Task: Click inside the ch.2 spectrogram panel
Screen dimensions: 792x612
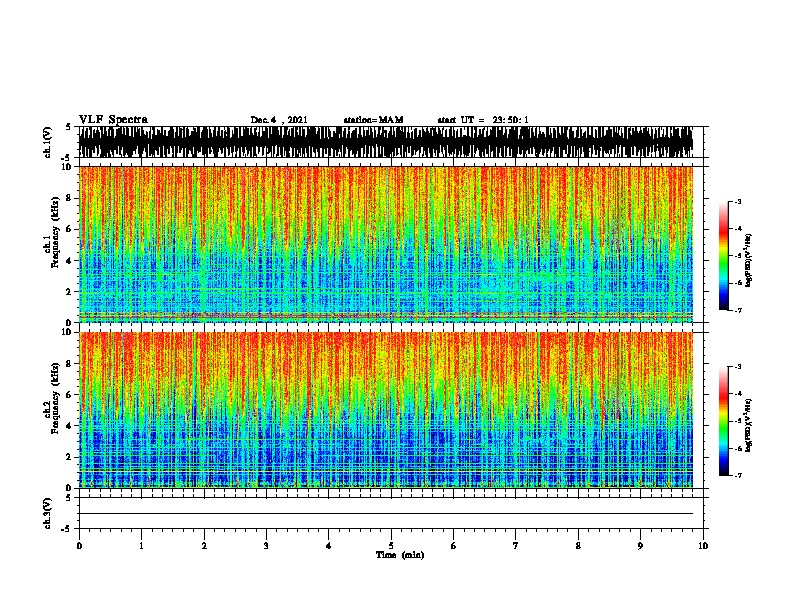Action: pos(385,410)
